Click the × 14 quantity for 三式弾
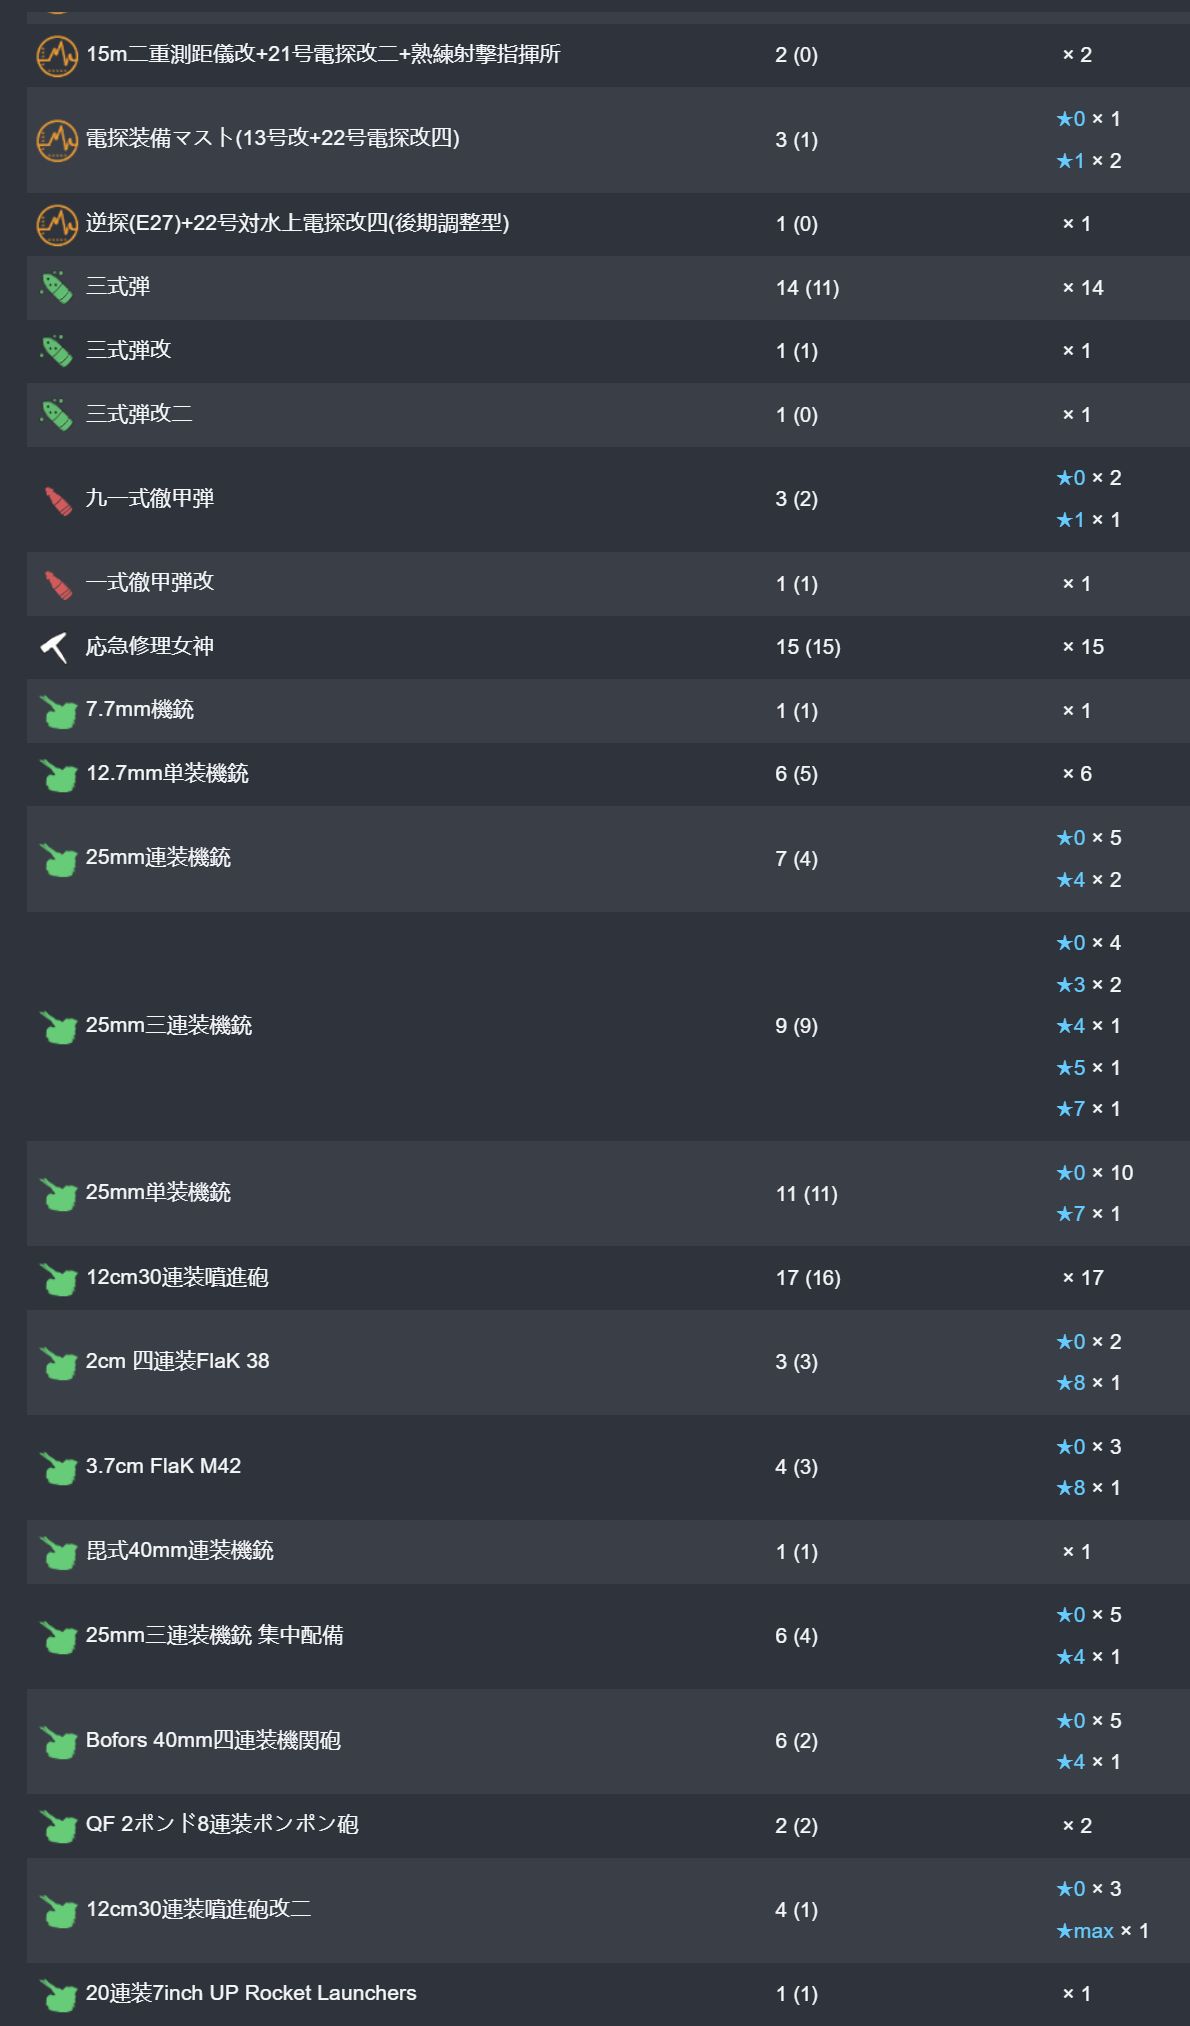 tap(1083, 288)
